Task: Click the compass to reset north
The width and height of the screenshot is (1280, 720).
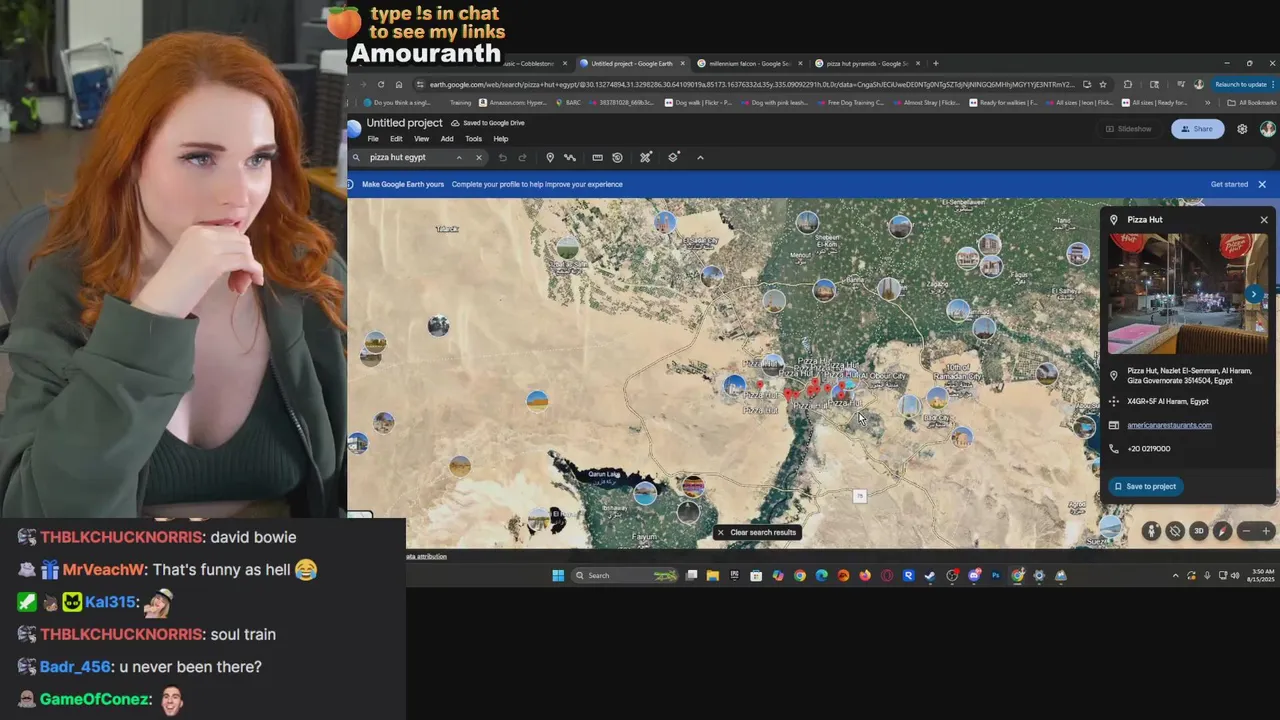Action: click(x=1222, y=531)
